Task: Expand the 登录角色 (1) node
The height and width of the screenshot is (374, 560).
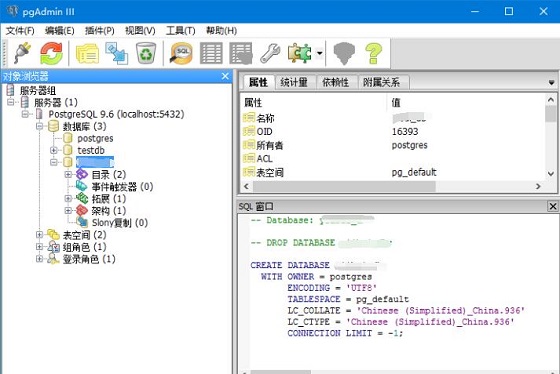Action: 40,259
